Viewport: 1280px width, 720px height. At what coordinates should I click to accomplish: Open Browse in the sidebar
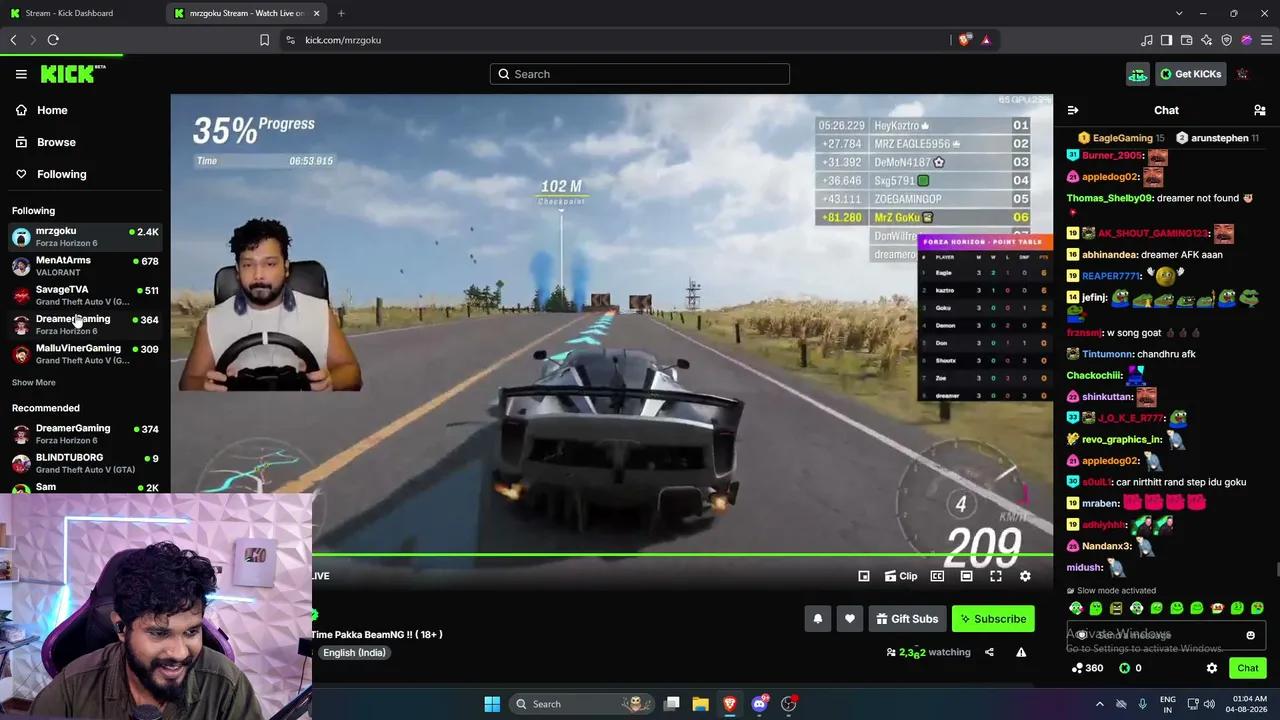coord(56,142)
